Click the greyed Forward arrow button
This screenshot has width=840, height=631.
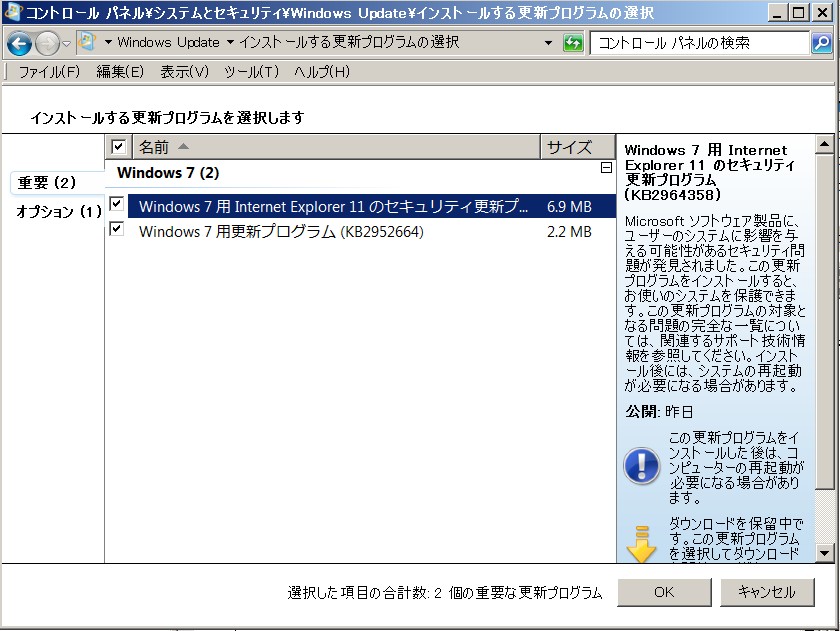(47, 44)
